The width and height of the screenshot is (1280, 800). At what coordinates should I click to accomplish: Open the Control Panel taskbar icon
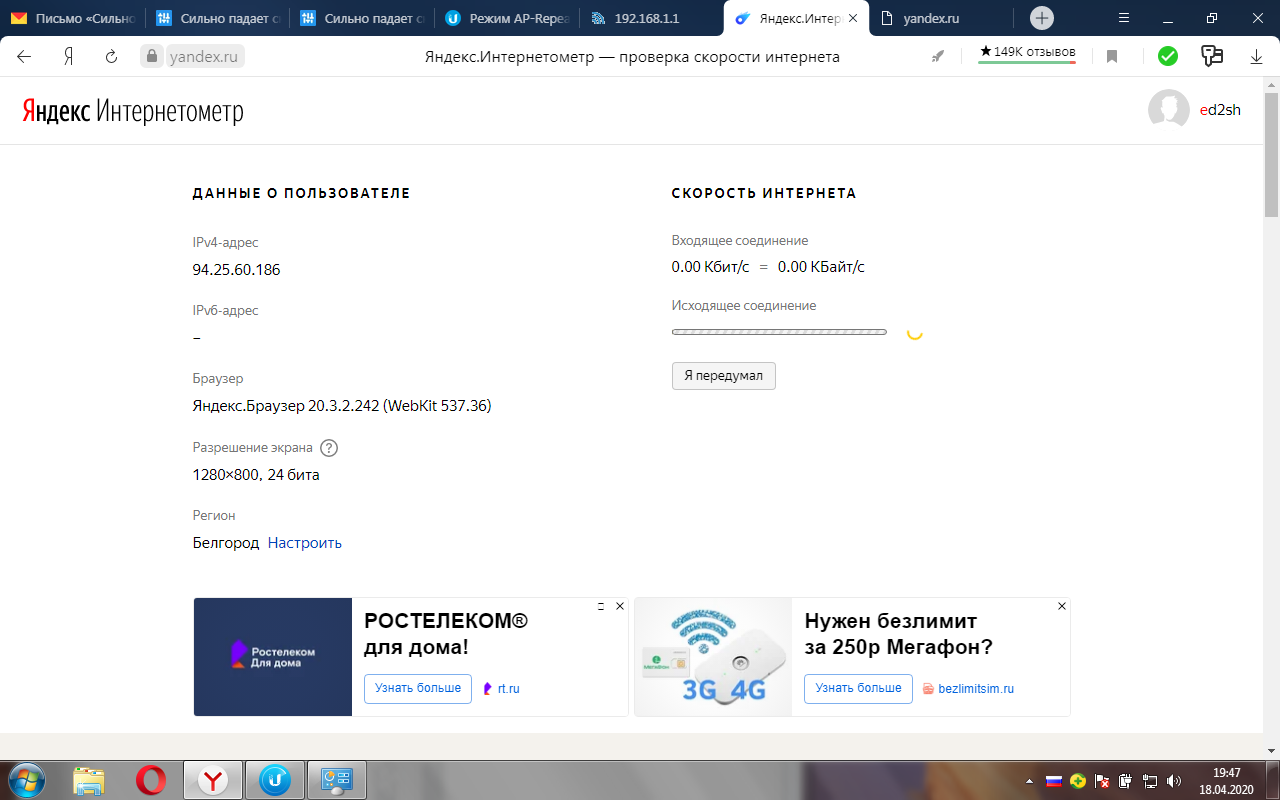337,779
